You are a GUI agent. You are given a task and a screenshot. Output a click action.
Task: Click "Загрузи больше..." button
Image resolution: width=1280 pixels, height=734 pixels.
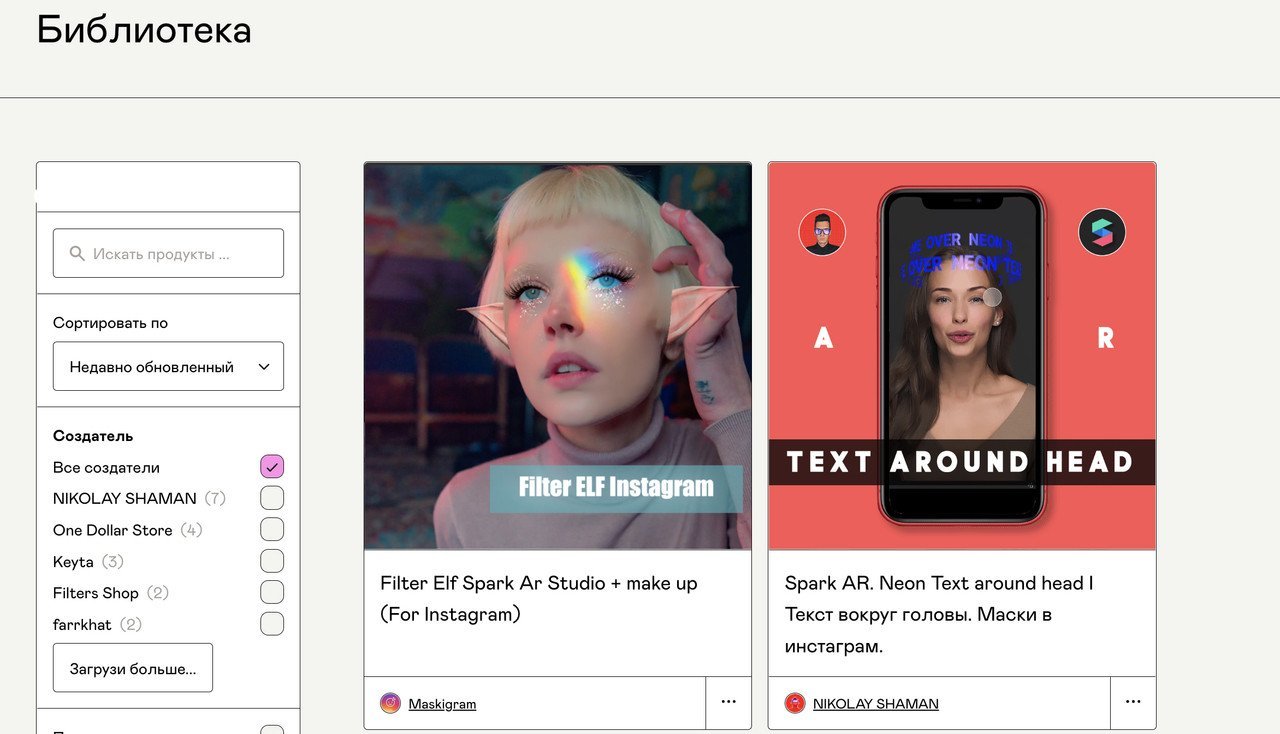tap(133, 668)
